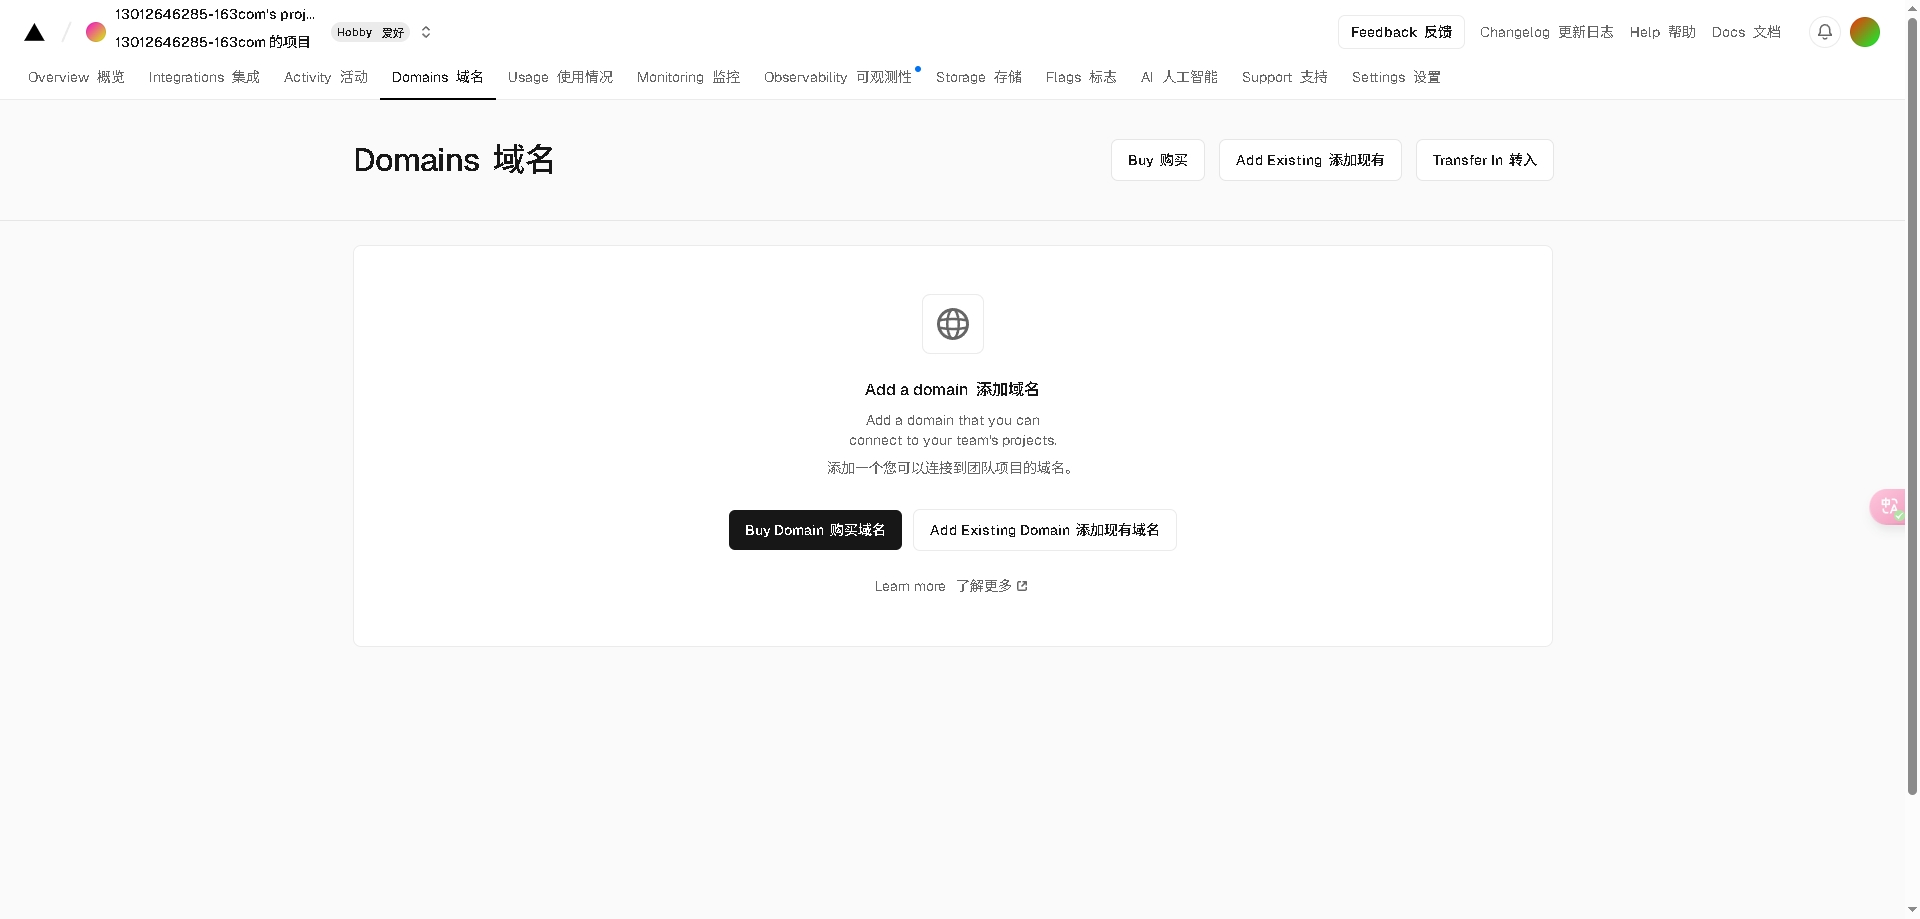Click the Add Existing Domain button

click(1045, 530)
